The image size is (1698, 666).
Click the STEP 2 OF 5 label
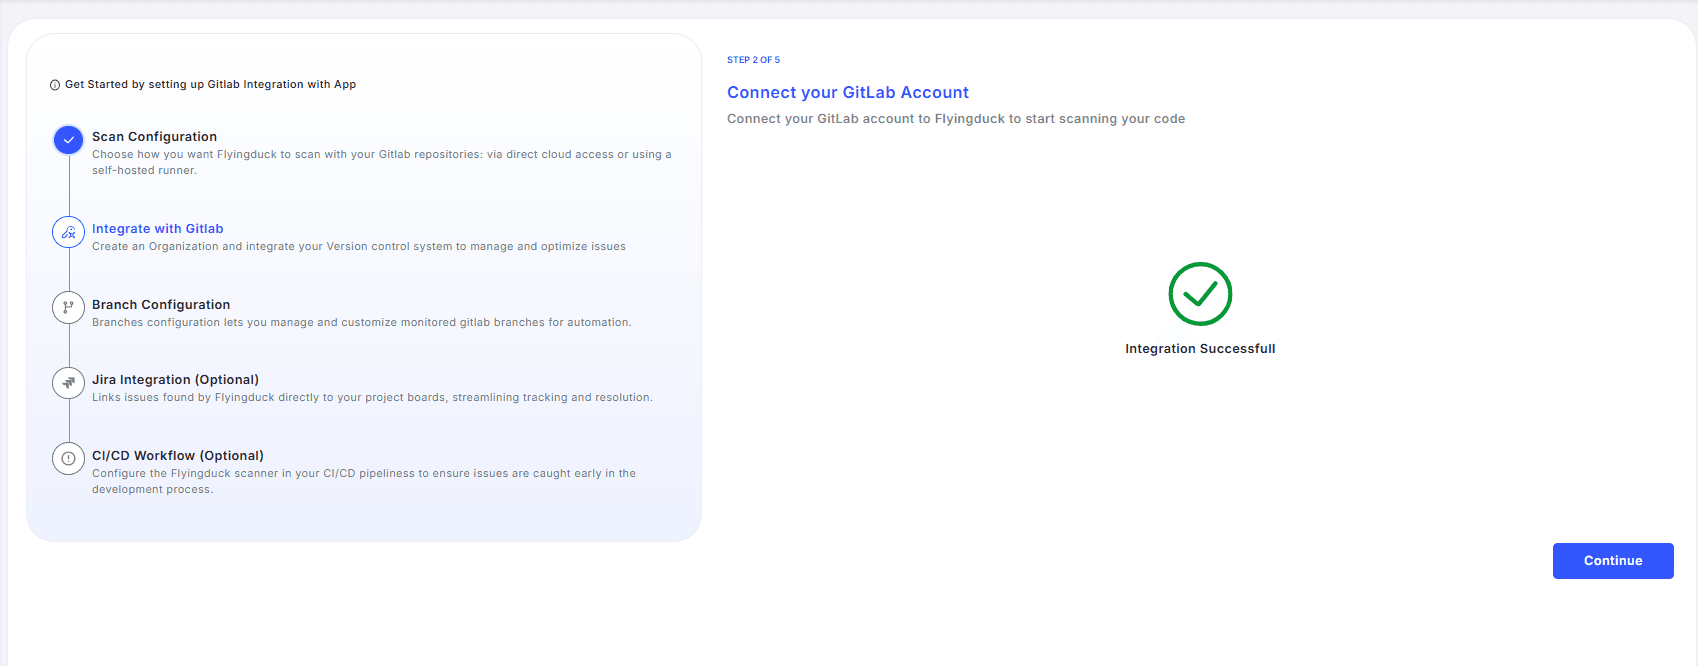(753, 60)
